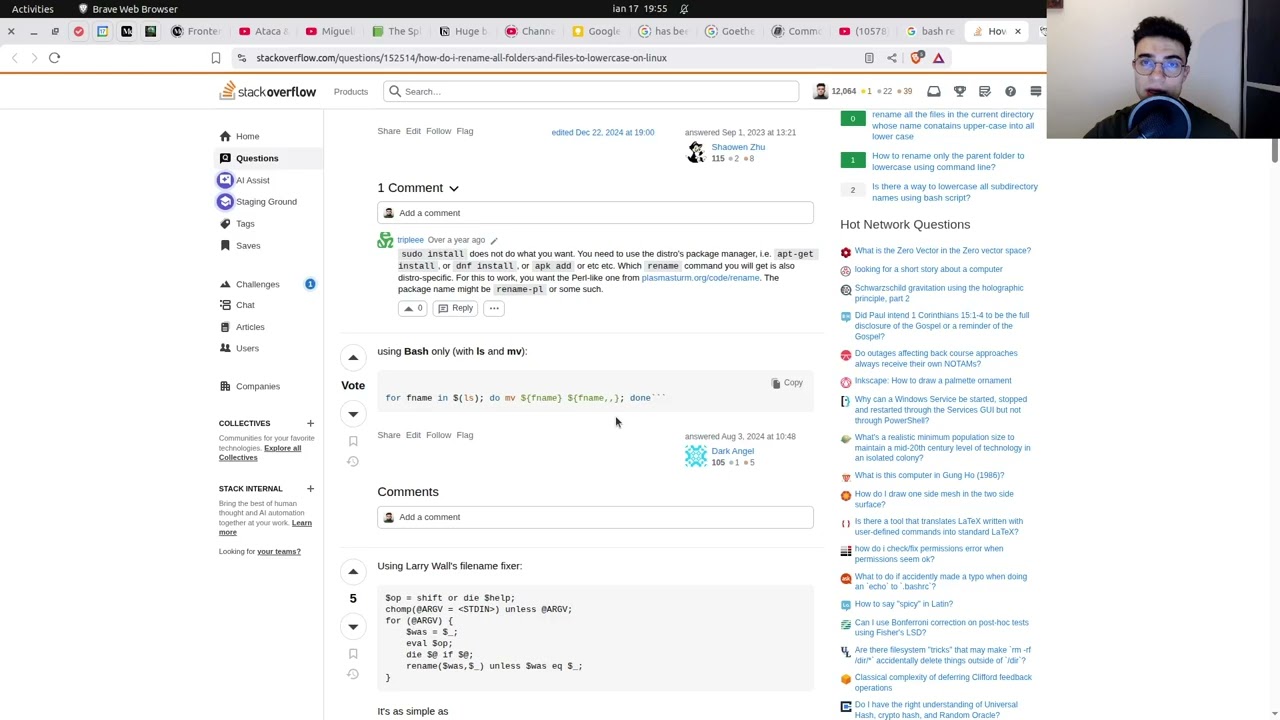
Task: Click the Stack Overflow search field
Action: pos(590,92)
